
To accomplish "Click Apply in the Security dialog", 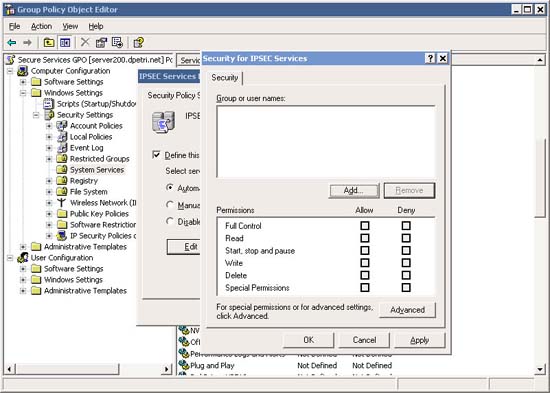I will (x=420, y=340).
